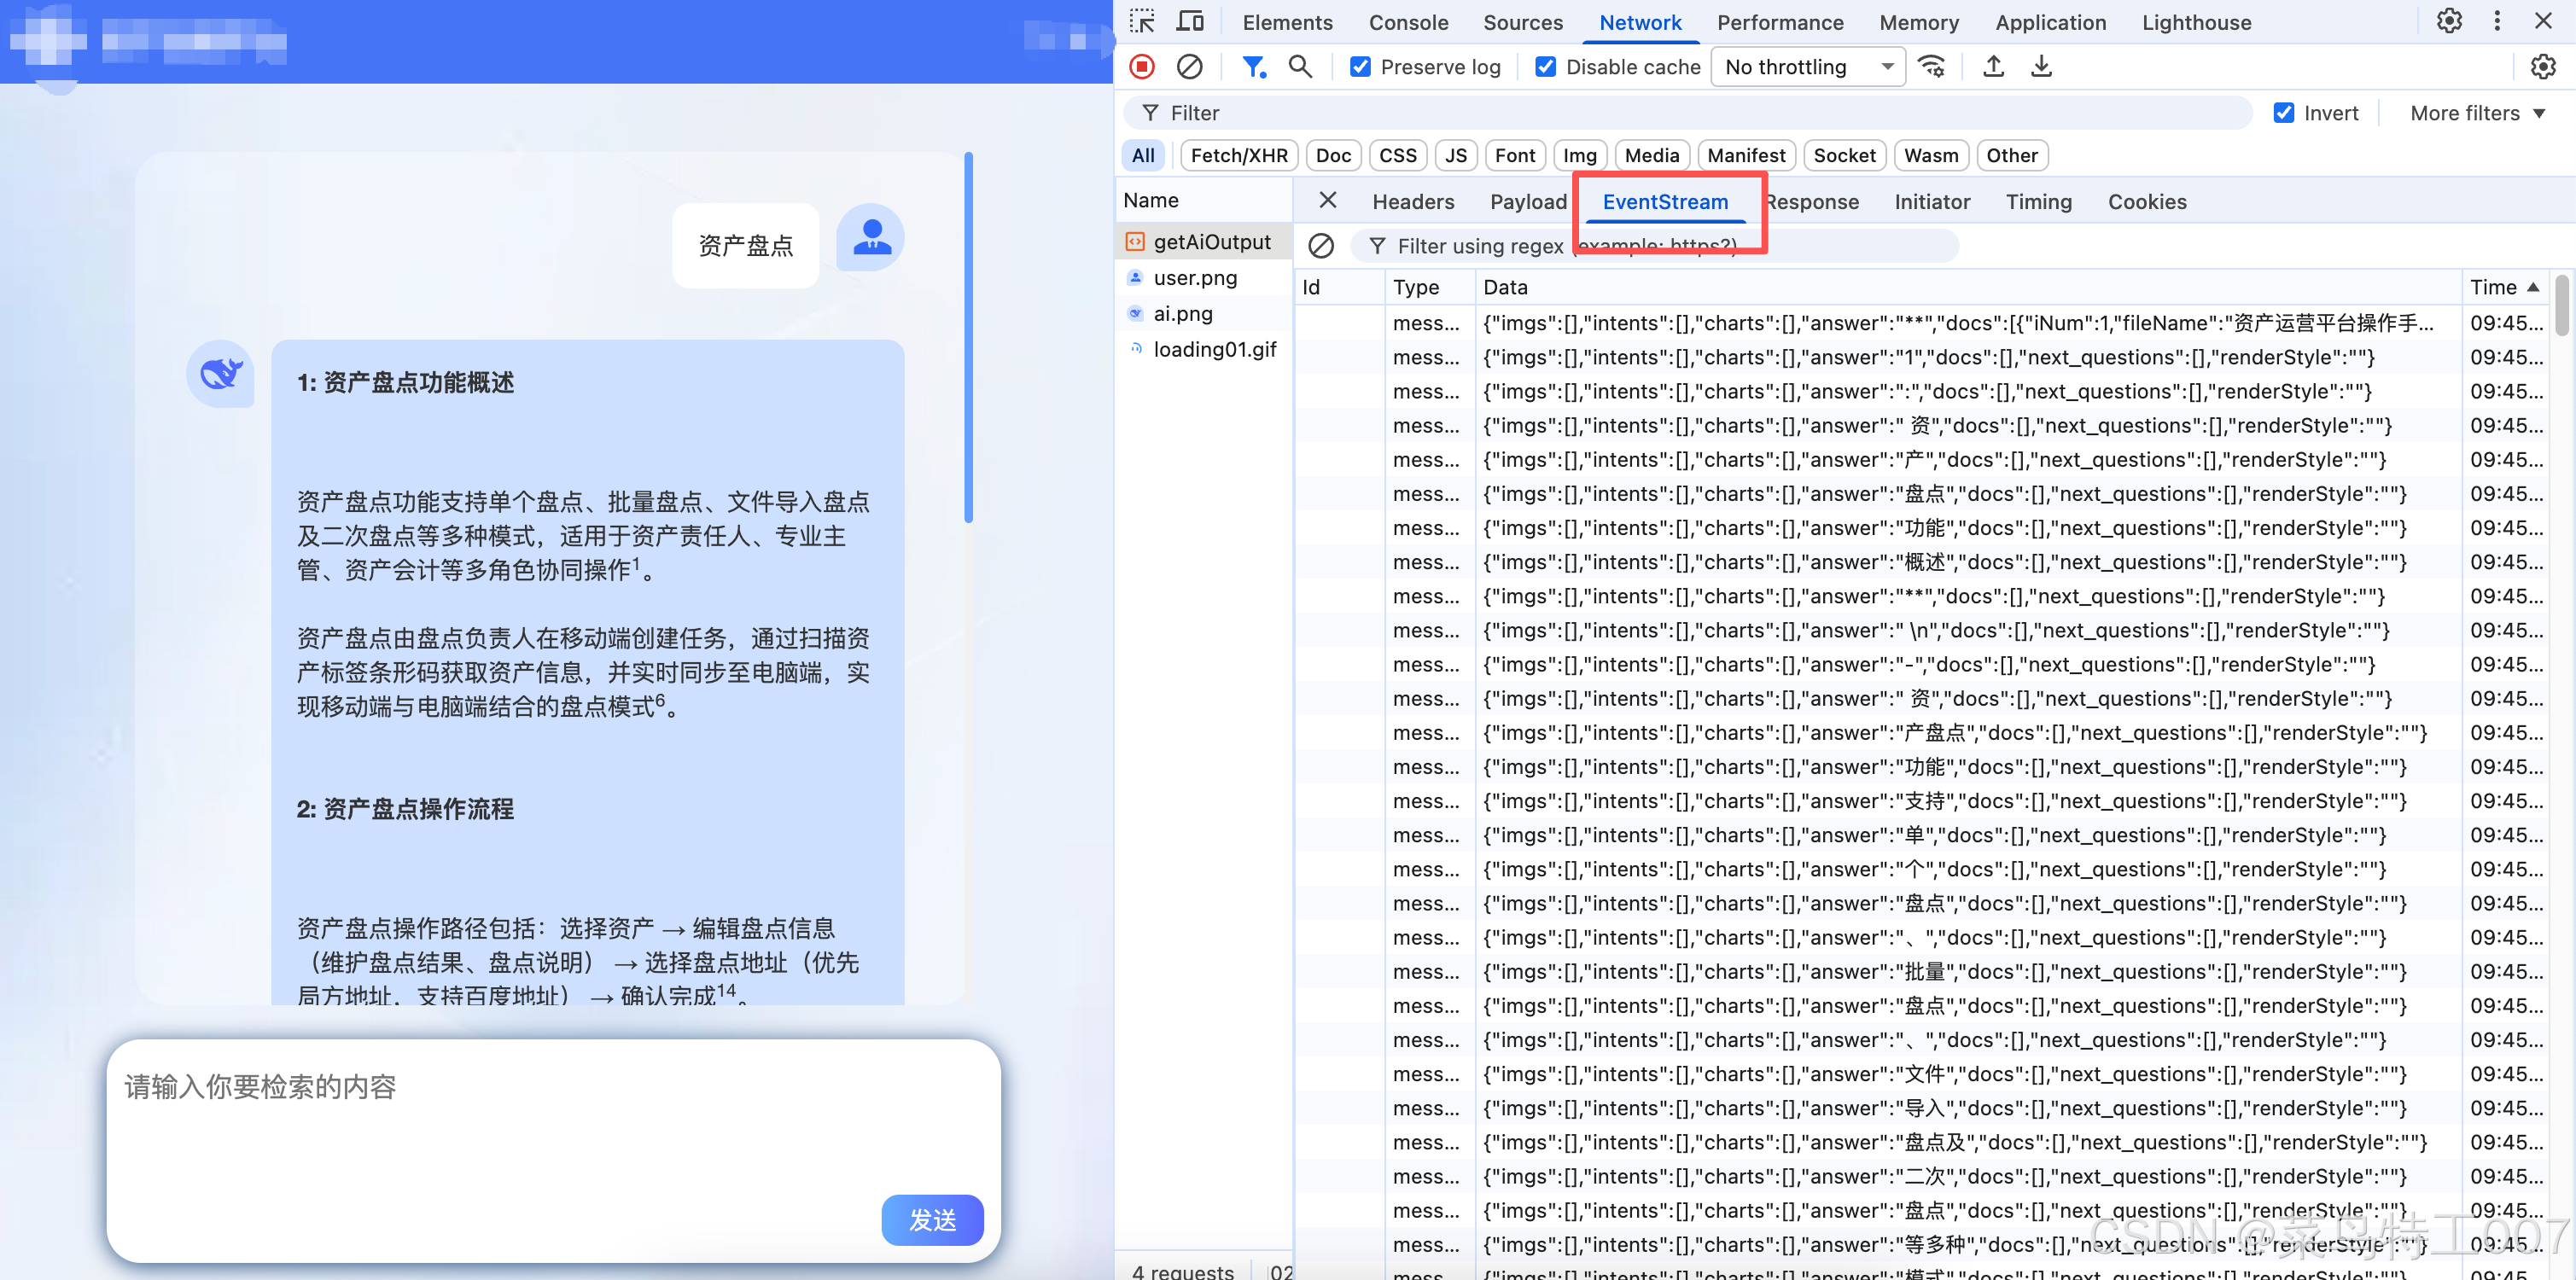The height and width of the screenshot is (1280, 2576).
Task: Filter requests by Fetch/XHR
Action: click(1239, 155)
